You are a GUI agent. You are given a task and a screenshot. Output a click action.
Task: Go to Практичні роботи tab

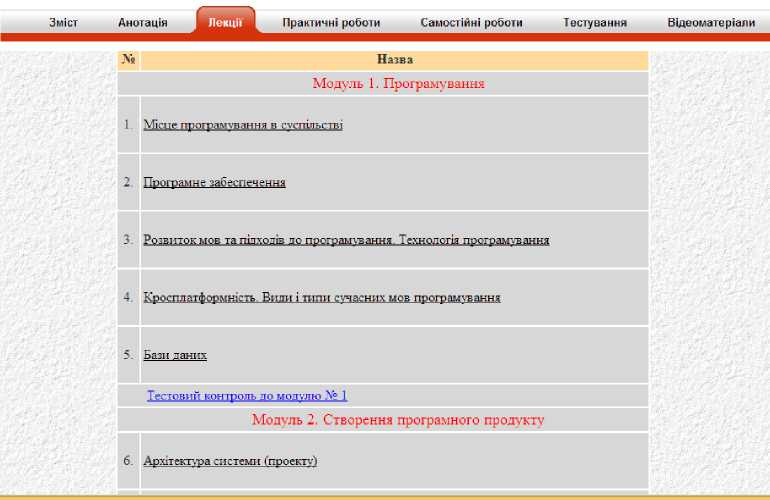pos(331,23)
